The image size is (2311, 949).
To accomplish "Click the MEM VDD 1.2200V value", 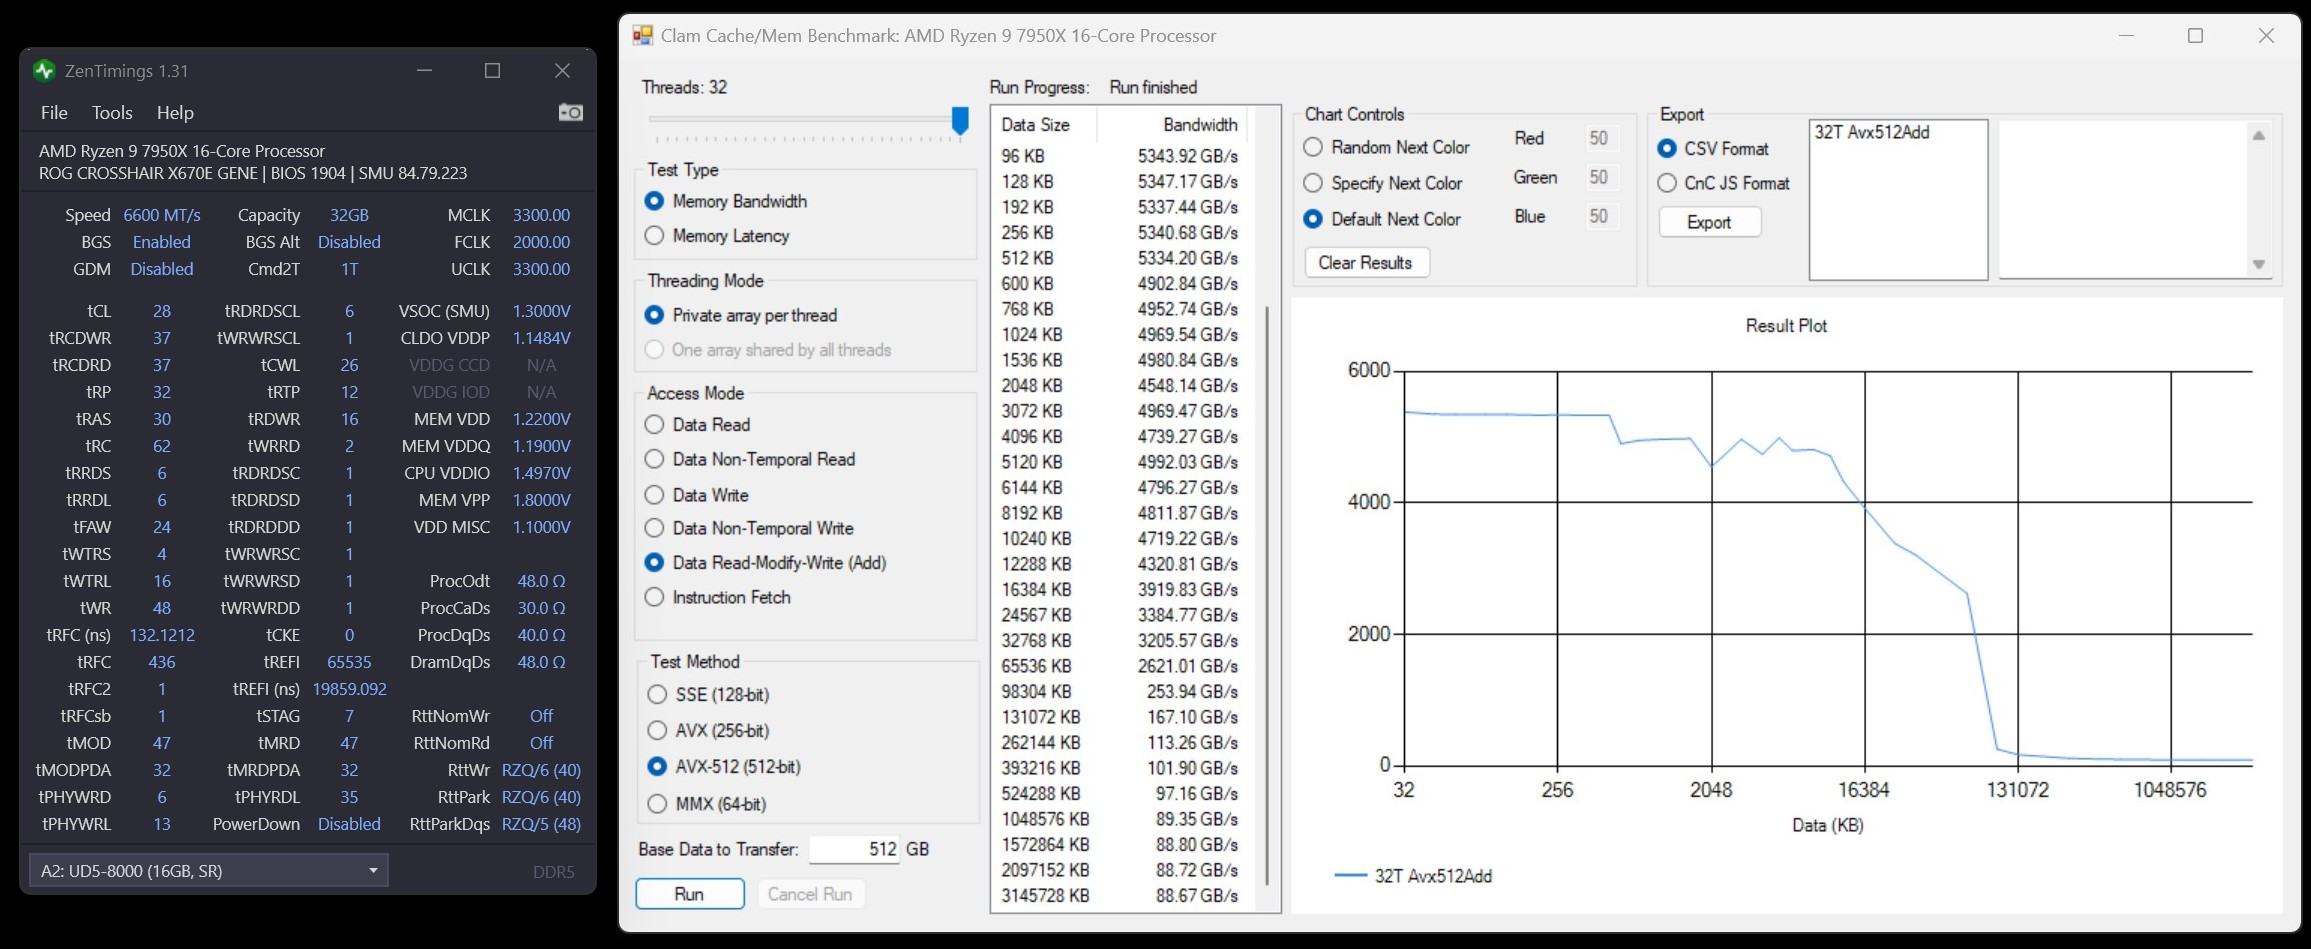I will tap(541, 419).
